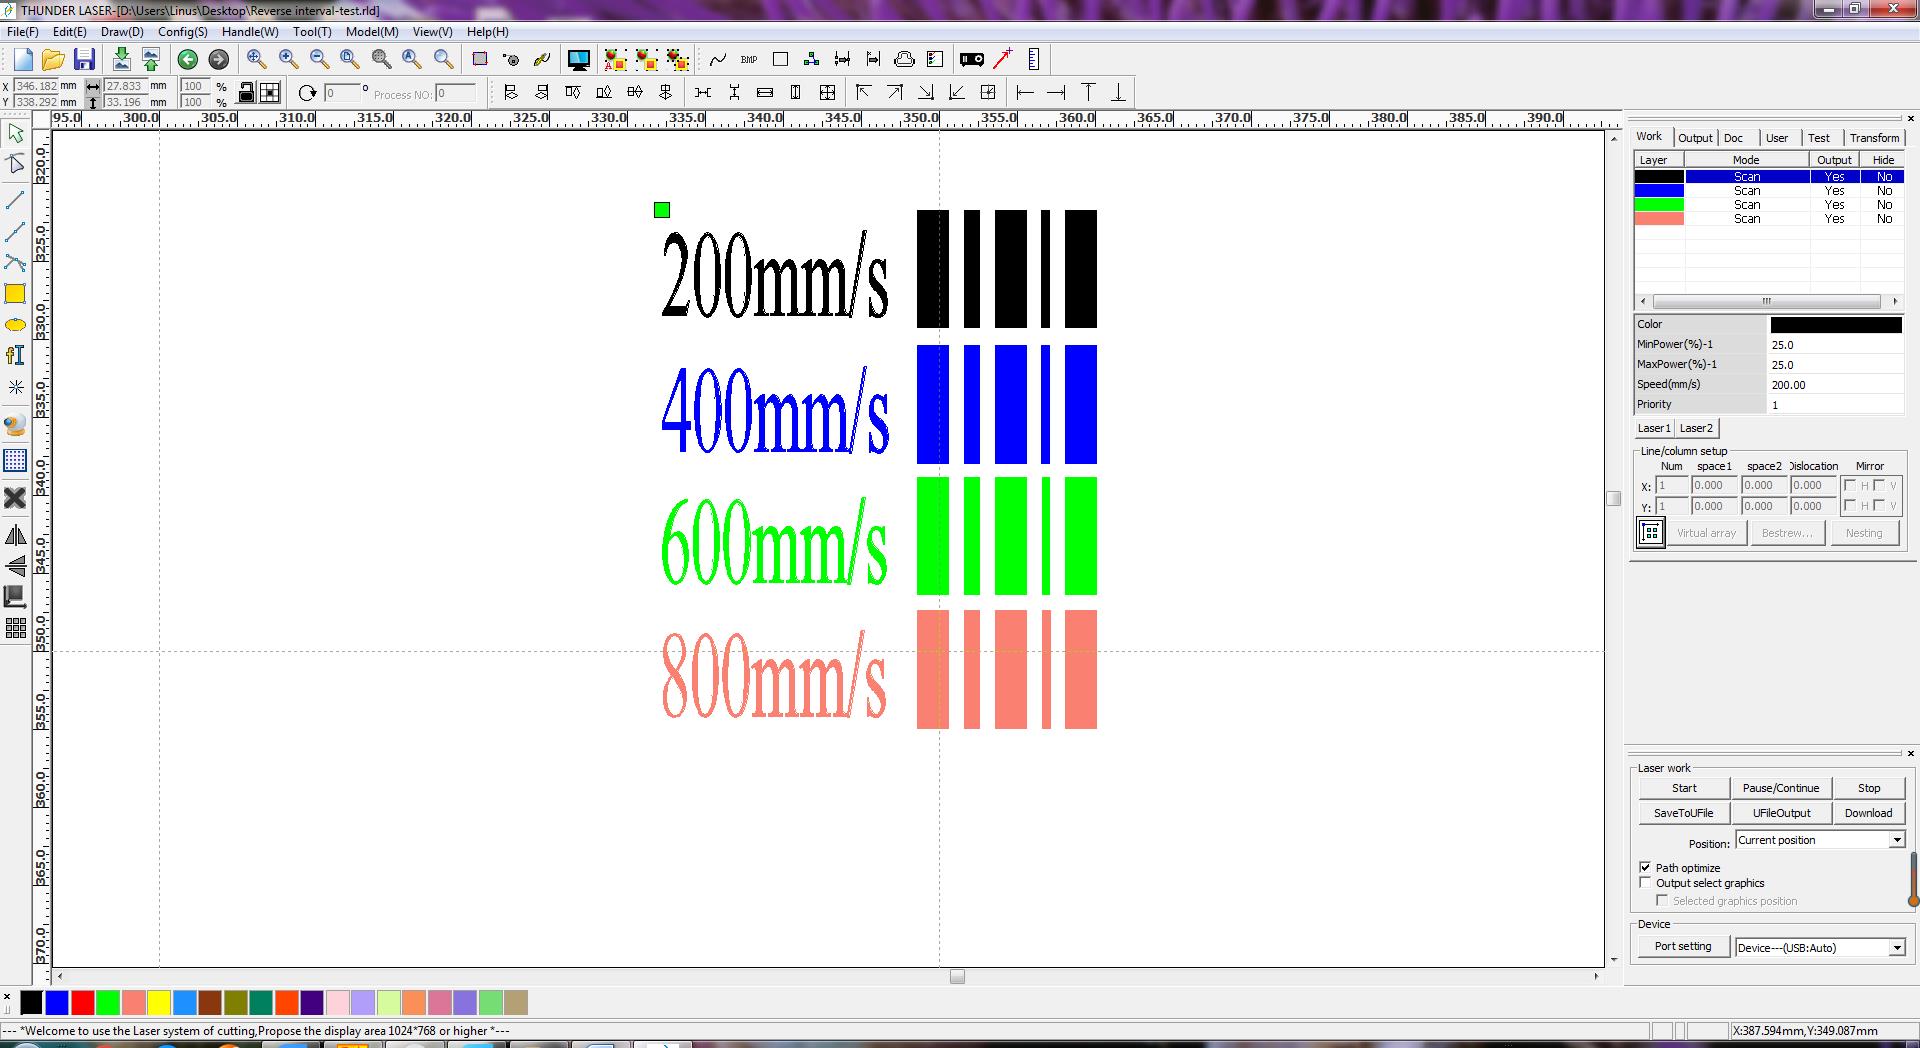Toggle the aspect ratio lock icon
This screenshot has height=1048, width=1920.
246,93
